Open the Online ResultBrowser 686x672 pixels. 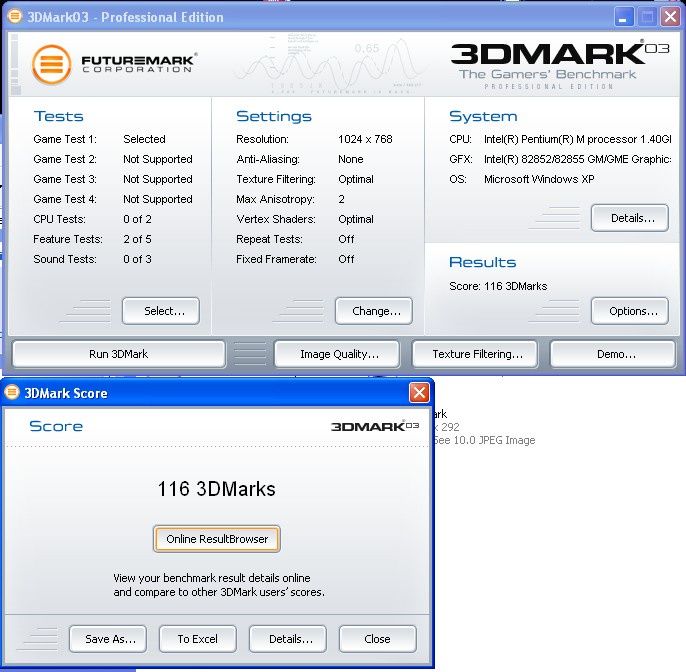pos(217,539)
